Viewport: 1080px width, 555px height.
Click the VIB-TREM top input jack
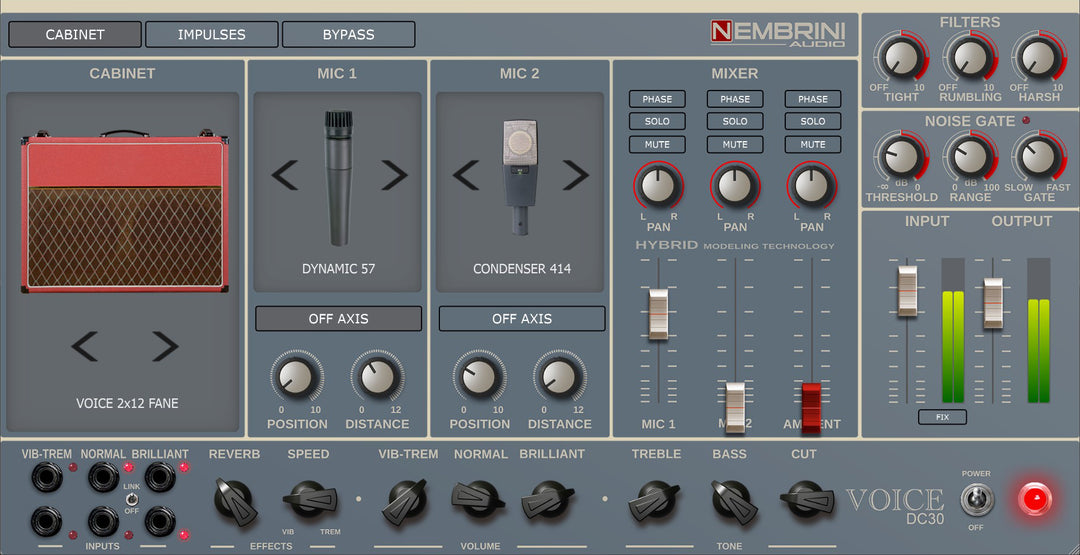[47, 478]
